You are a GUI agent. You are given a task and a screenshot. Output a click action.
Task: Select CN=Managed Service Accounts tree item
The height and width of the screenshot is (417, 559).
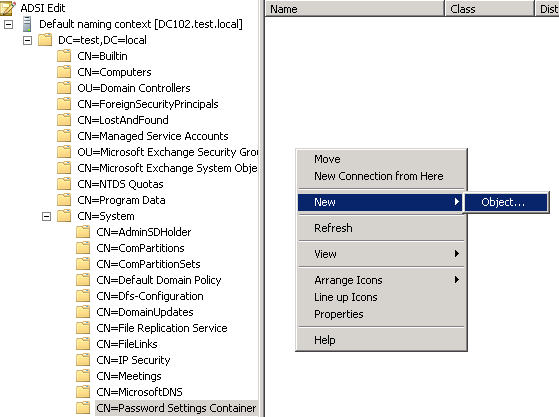point(153,136)
